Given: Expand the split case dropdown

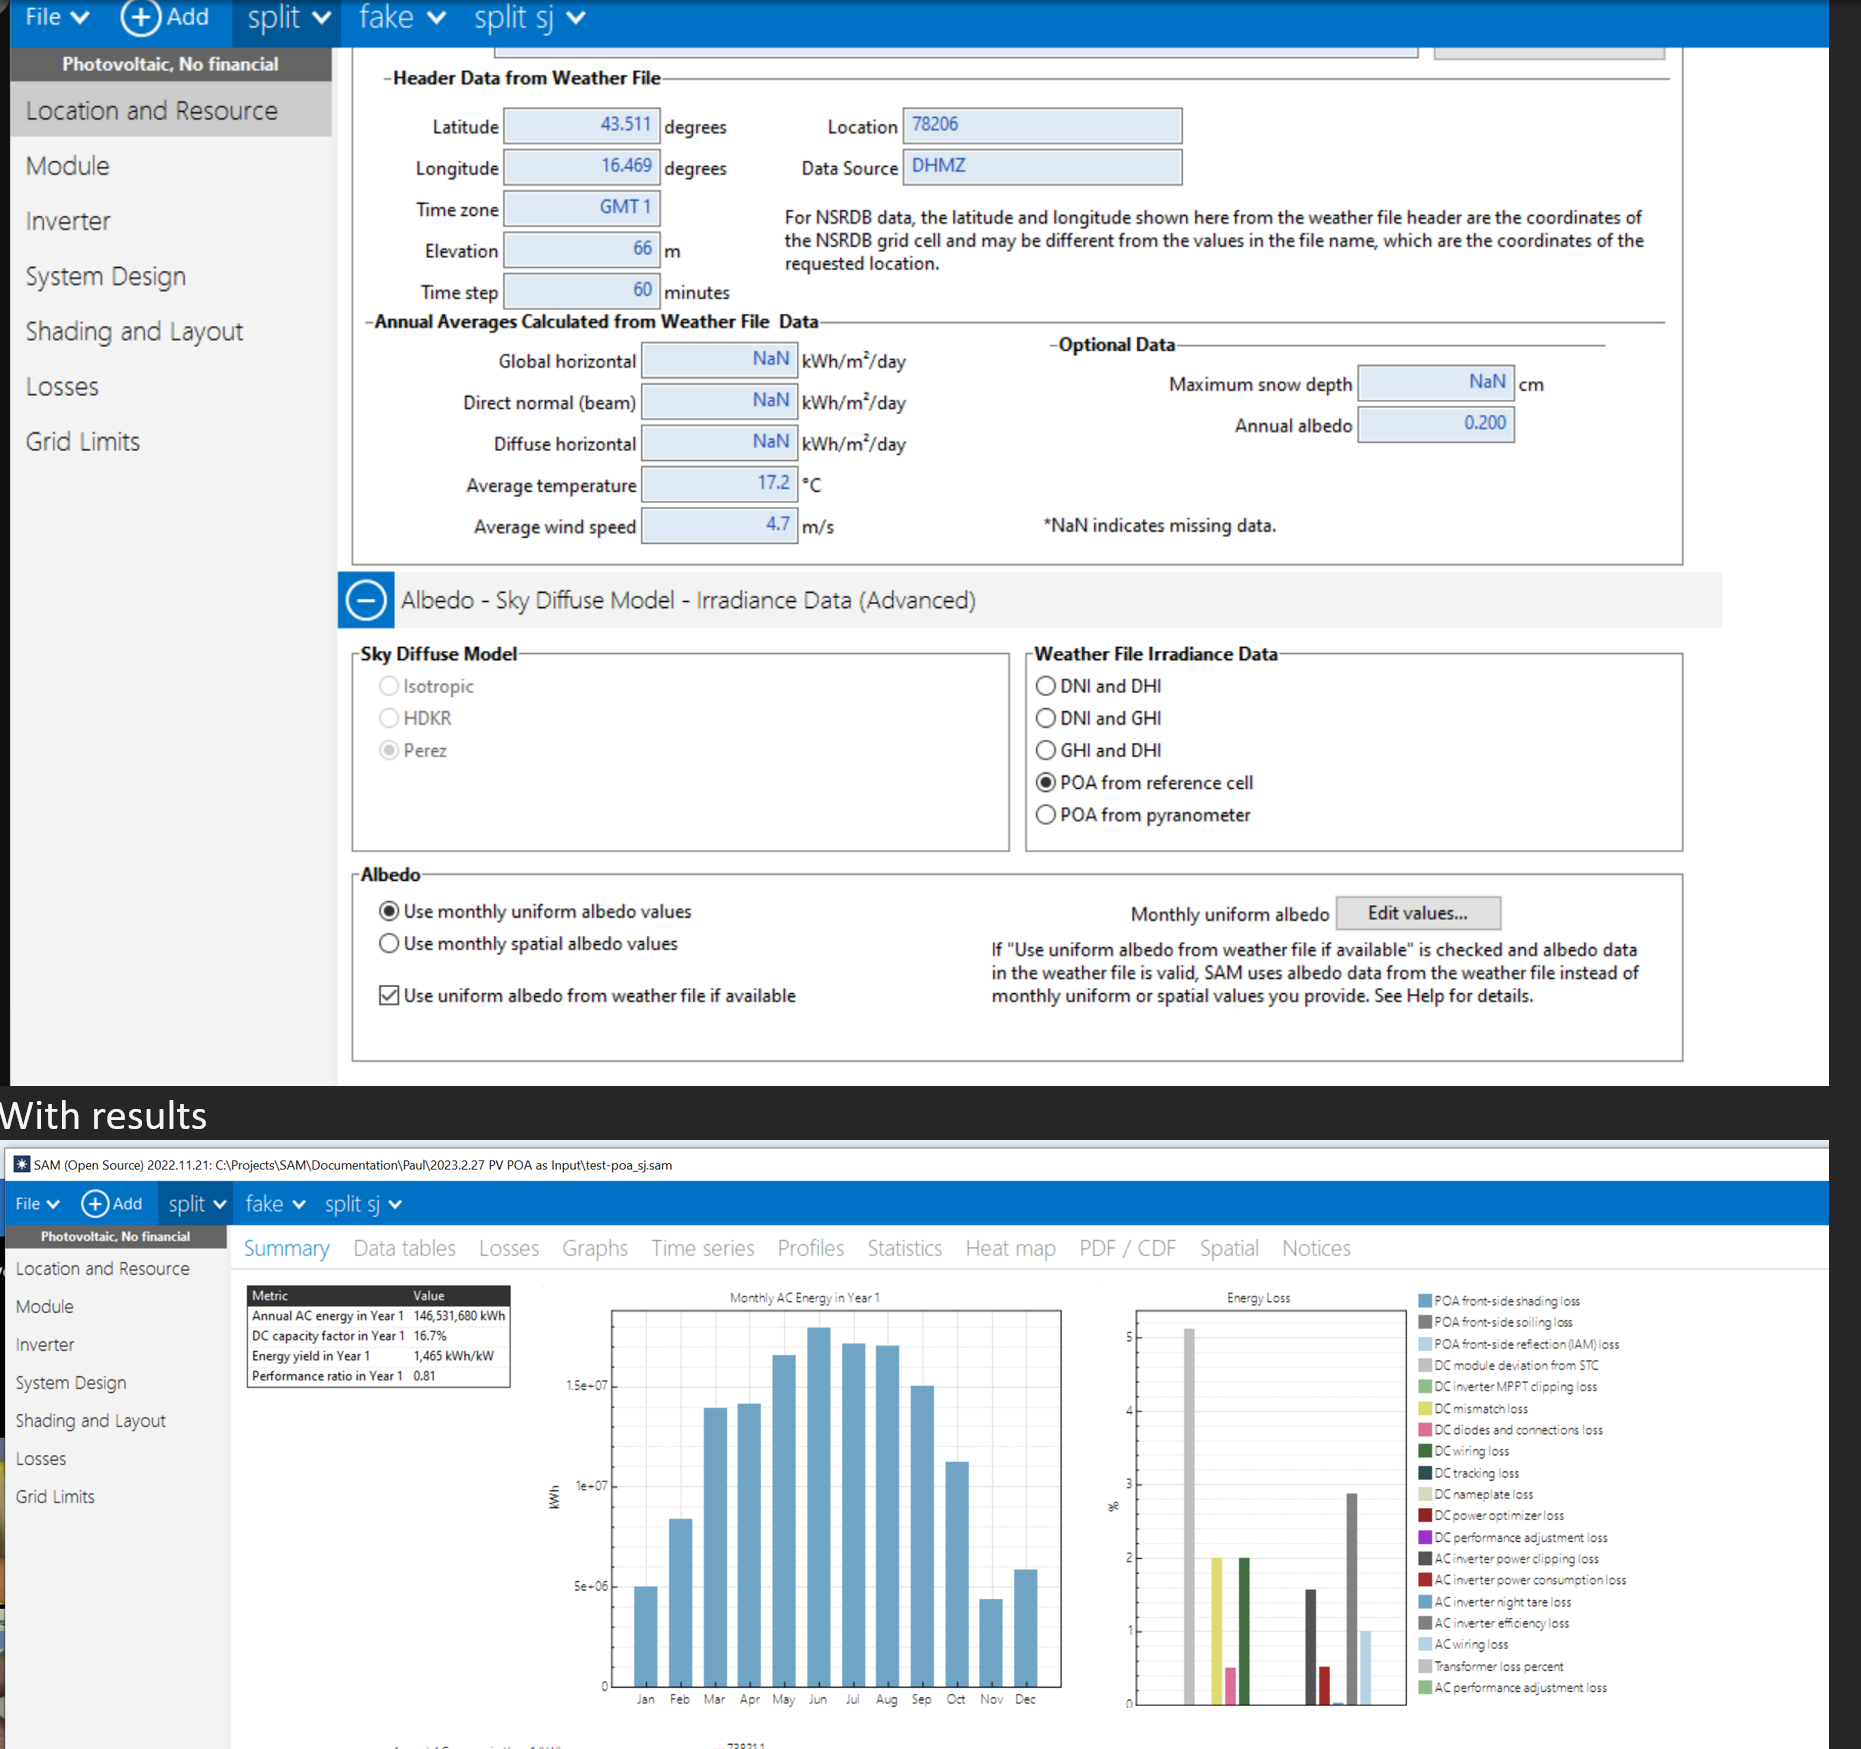Looking at the screenshot, I should pos(286,17).
